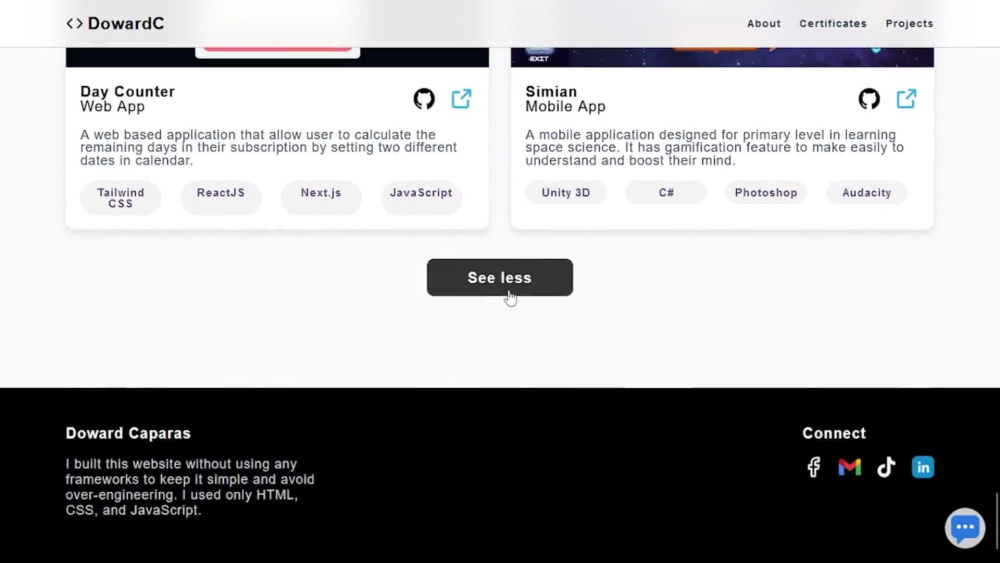Click the footer text about HTML, CSS, JavaScript
Image resolution: width=1000 pixels, height=563 pixels.
[x=190, y=487]
